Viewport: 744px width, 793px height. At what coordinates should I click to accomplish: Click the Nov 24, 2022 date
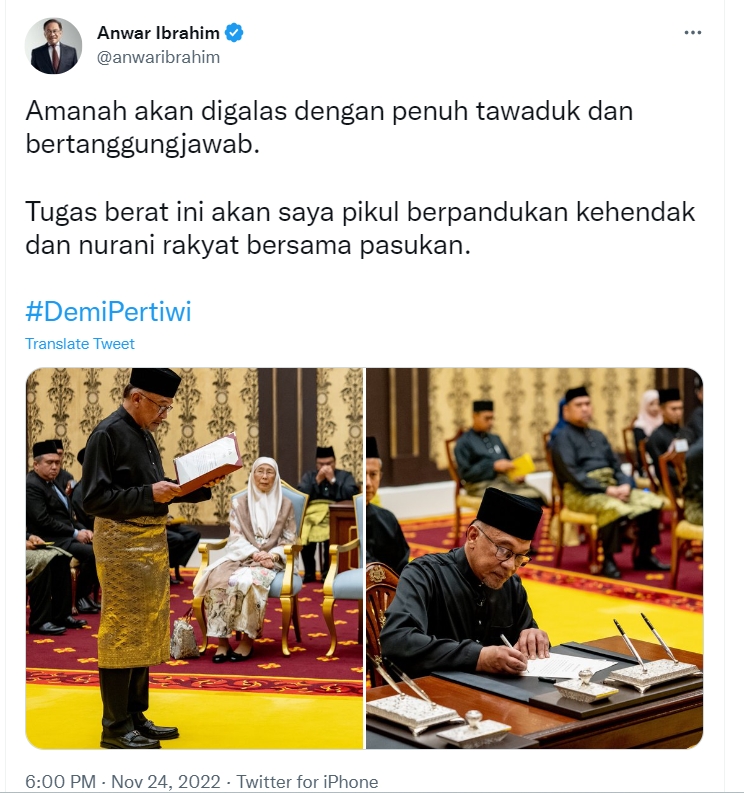coord(165,781)
